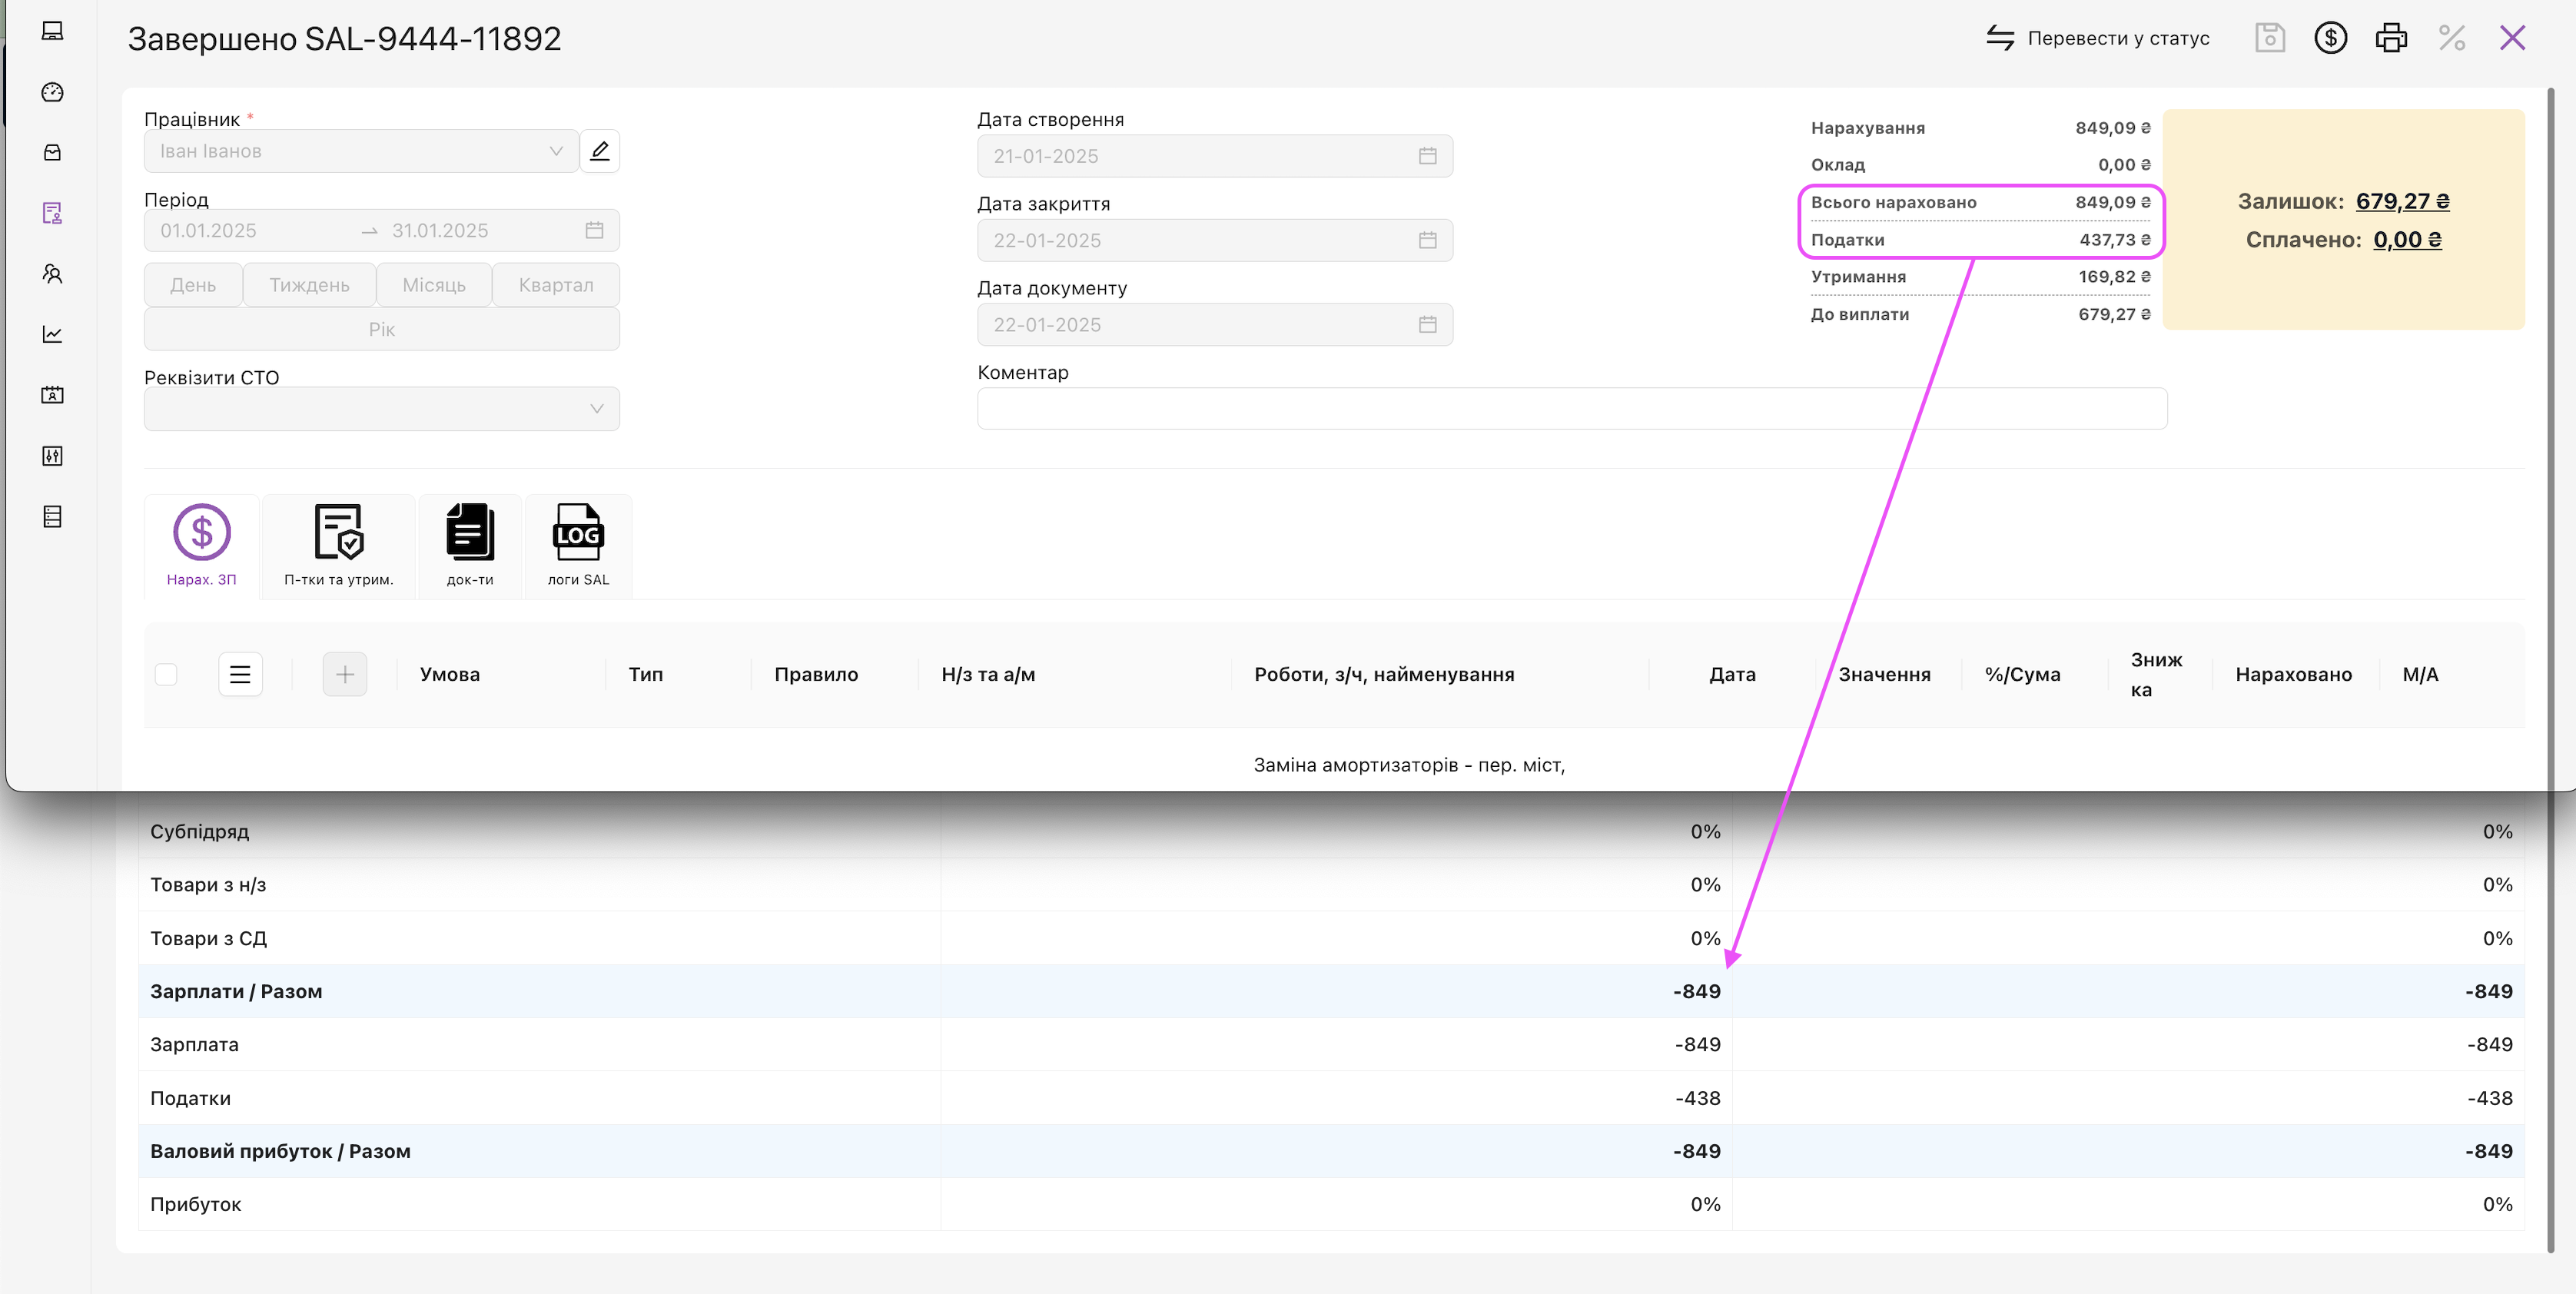Click the Залишок 679,27 ₴ link
Screen dimensions: 2576x1294
tap(2402, 201)
